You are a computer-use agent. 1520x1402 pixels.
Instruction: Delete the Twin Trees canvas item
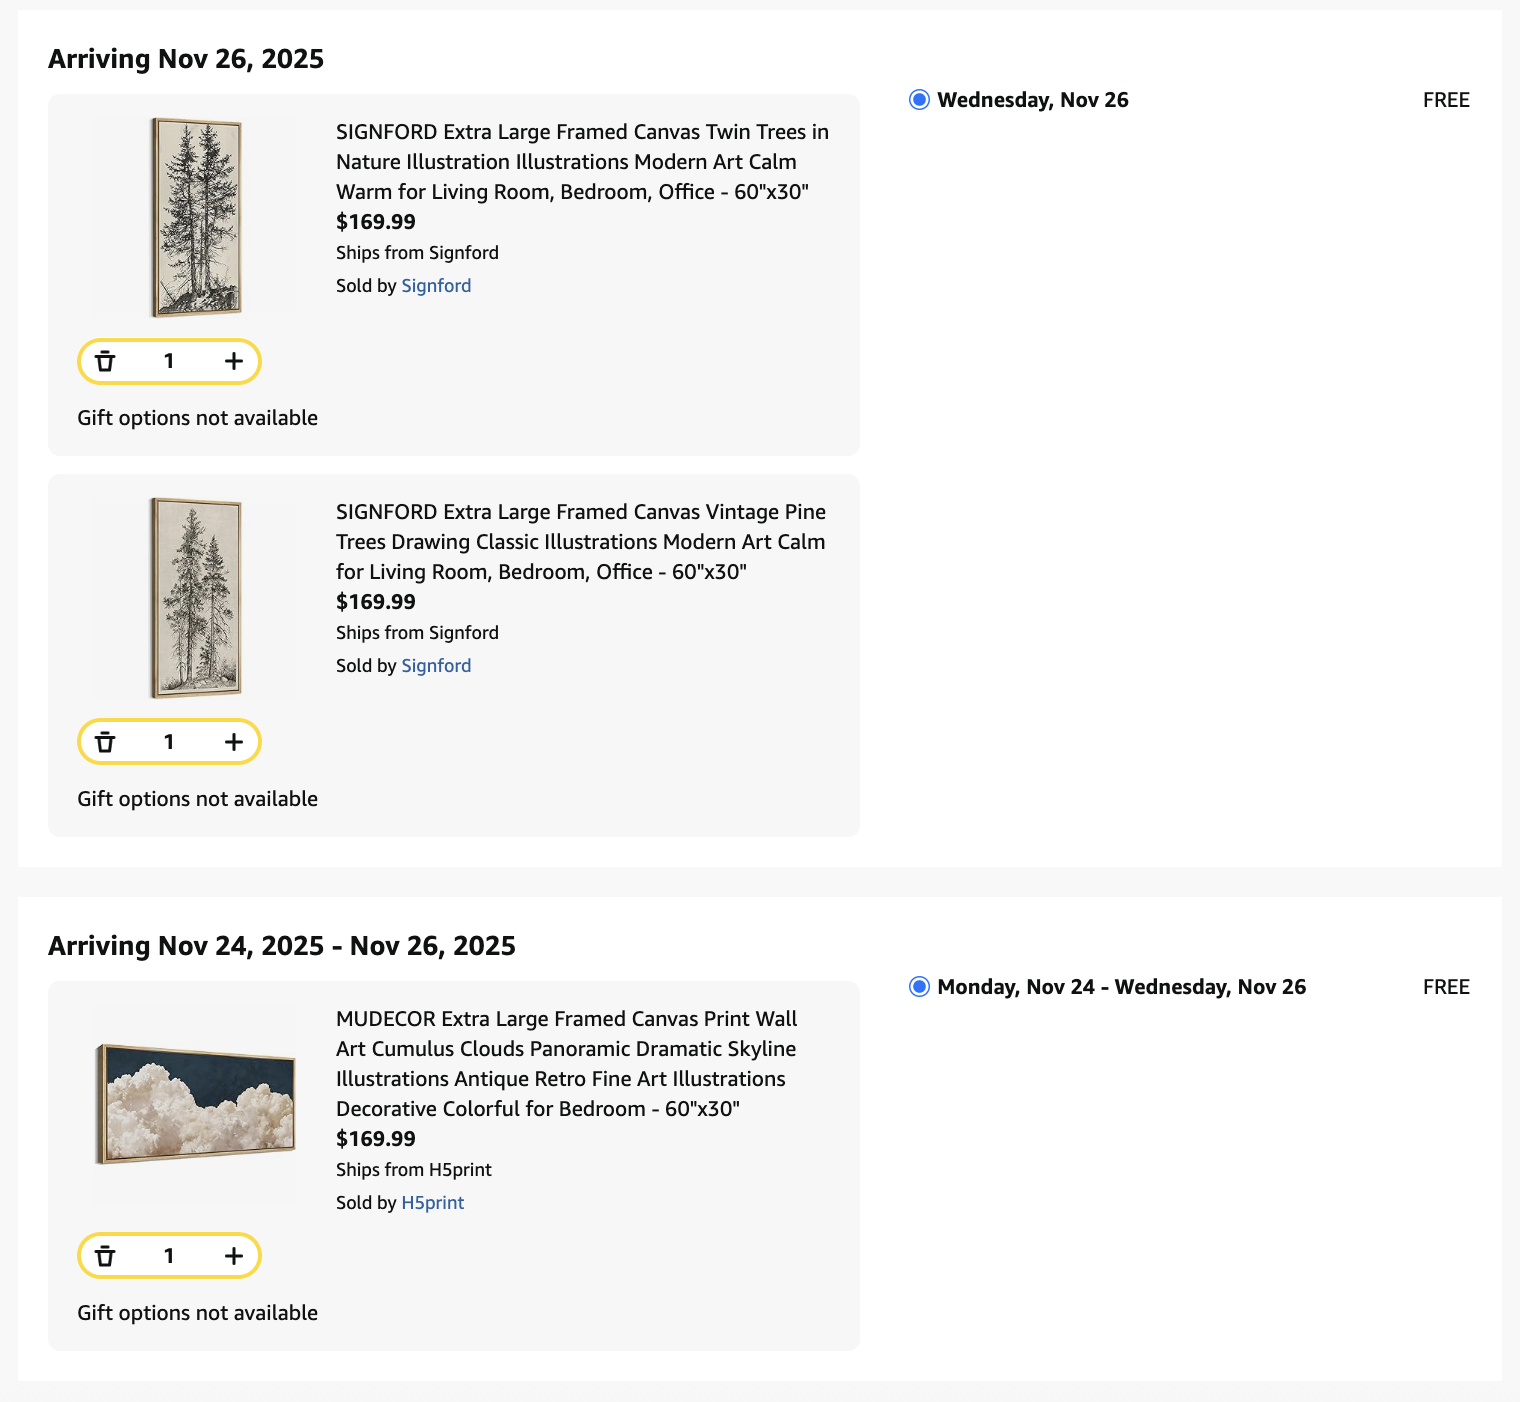105,361
